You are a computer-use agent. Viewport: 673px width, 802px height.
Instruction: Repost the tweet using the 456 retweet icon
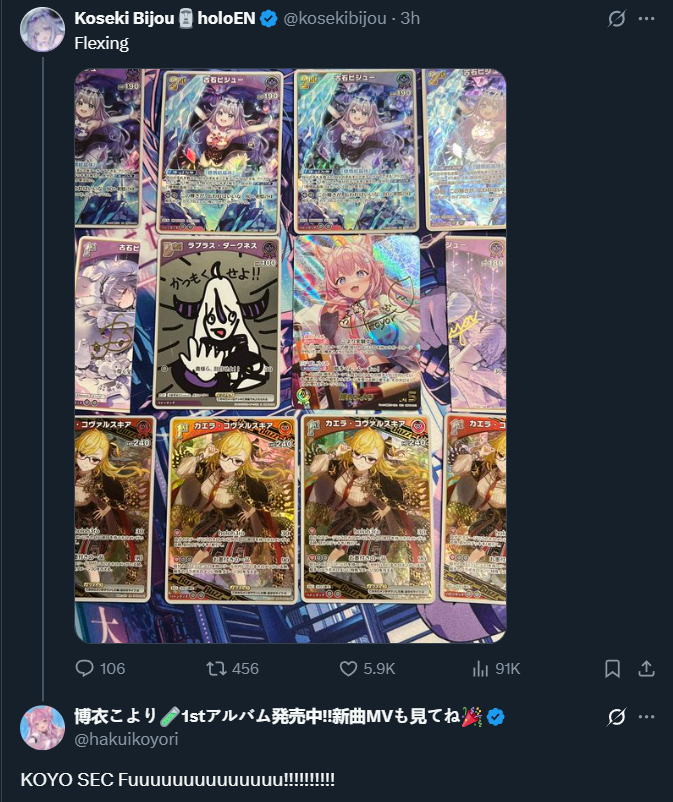coord(216,668)
